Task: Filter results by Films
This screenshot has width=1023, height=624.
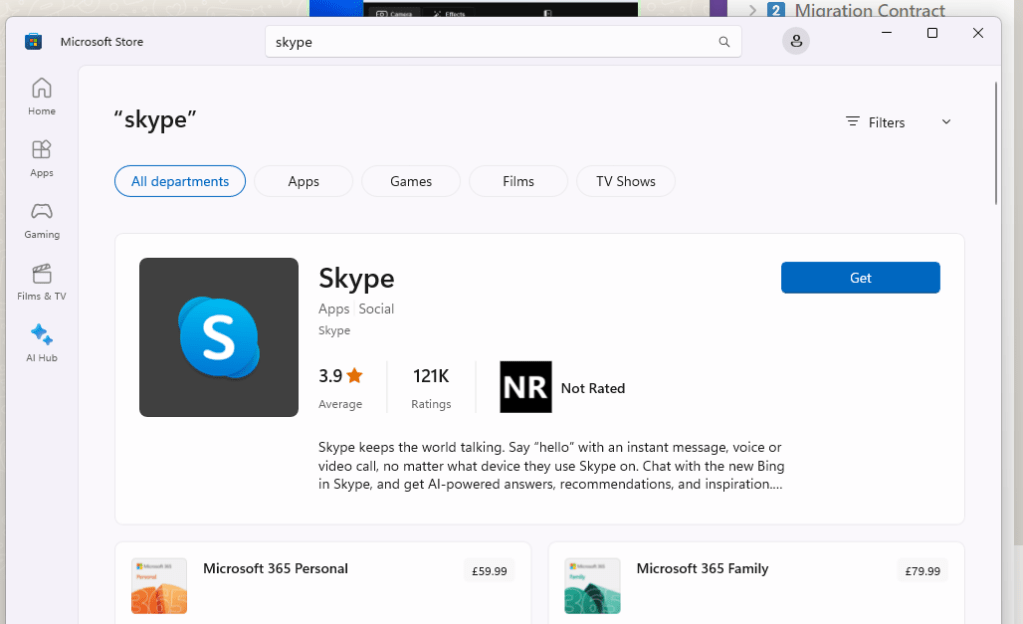Action: (x=518, y=181)
